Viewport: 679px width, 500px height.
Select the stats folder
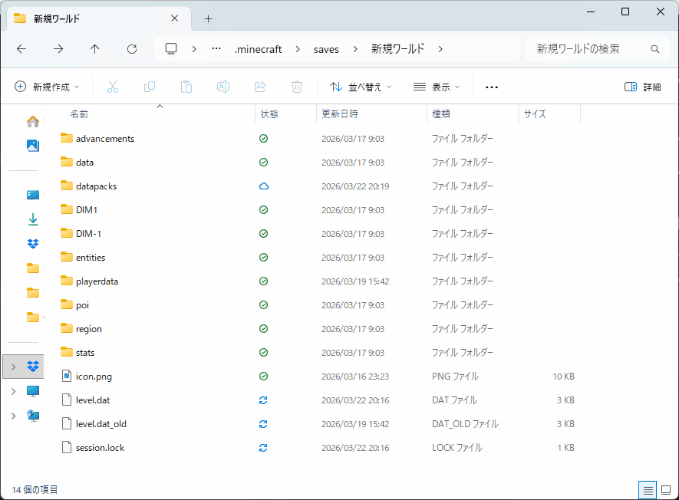[x=85, y=353]
